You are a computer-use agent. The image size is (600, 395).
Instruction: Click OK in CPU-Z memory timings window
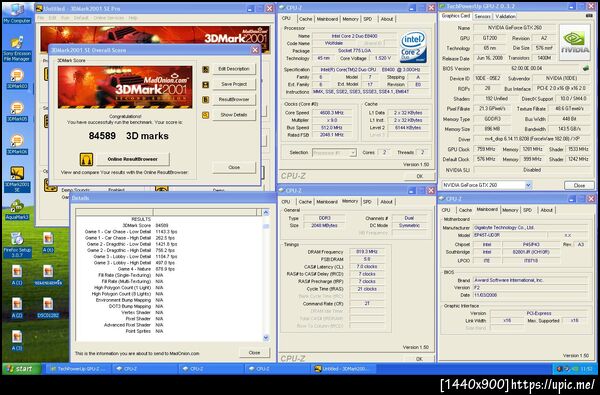pyautogui.click(x=419, y=359)
